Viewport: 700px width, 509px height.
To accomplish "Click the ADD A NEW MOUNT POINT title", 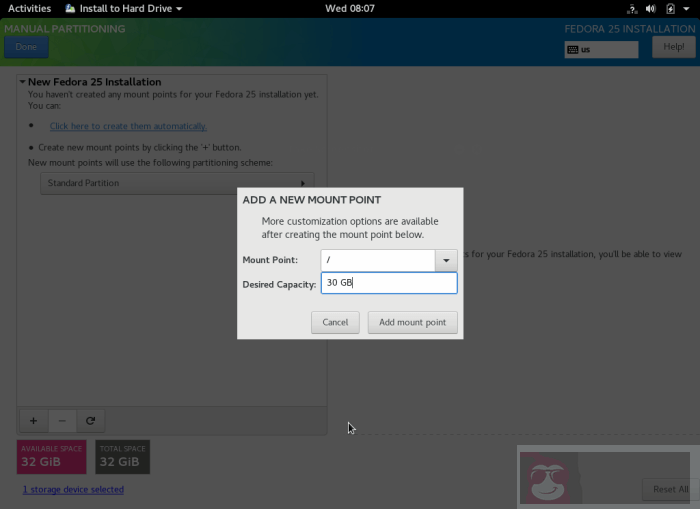I will point(312,200).
